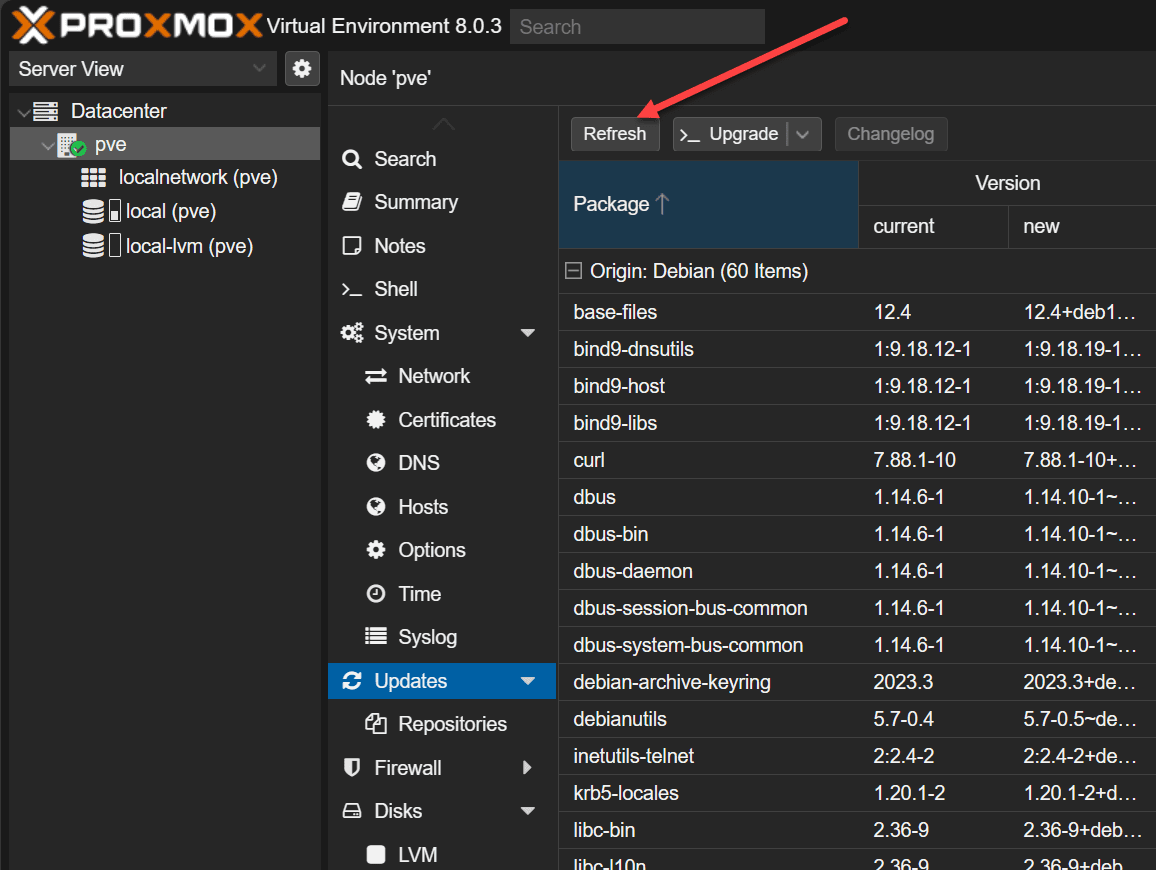Image resolution: width=1156 pixels, height=870 pixels.
Task: Click the Summary book icon
Action: [x=352, y=202]
